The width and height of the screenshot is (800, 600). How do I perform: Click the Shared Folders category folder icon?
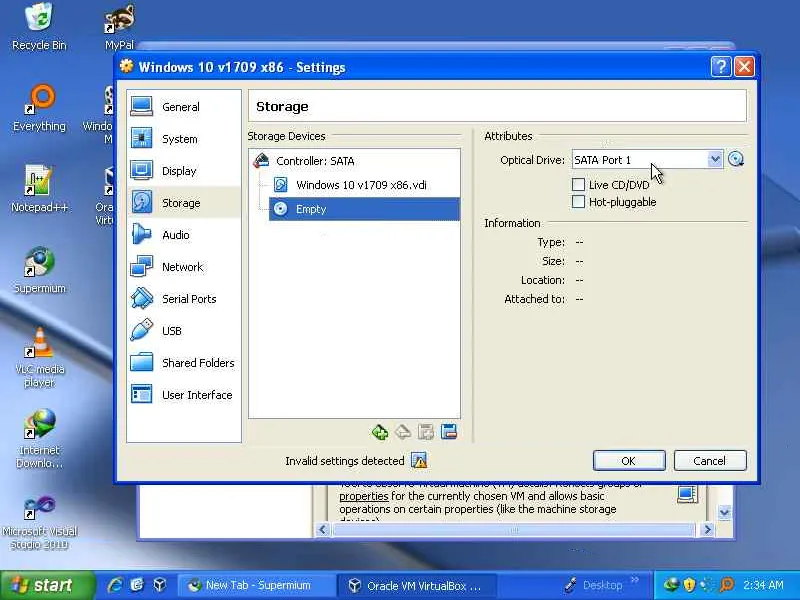pos(141,362)
